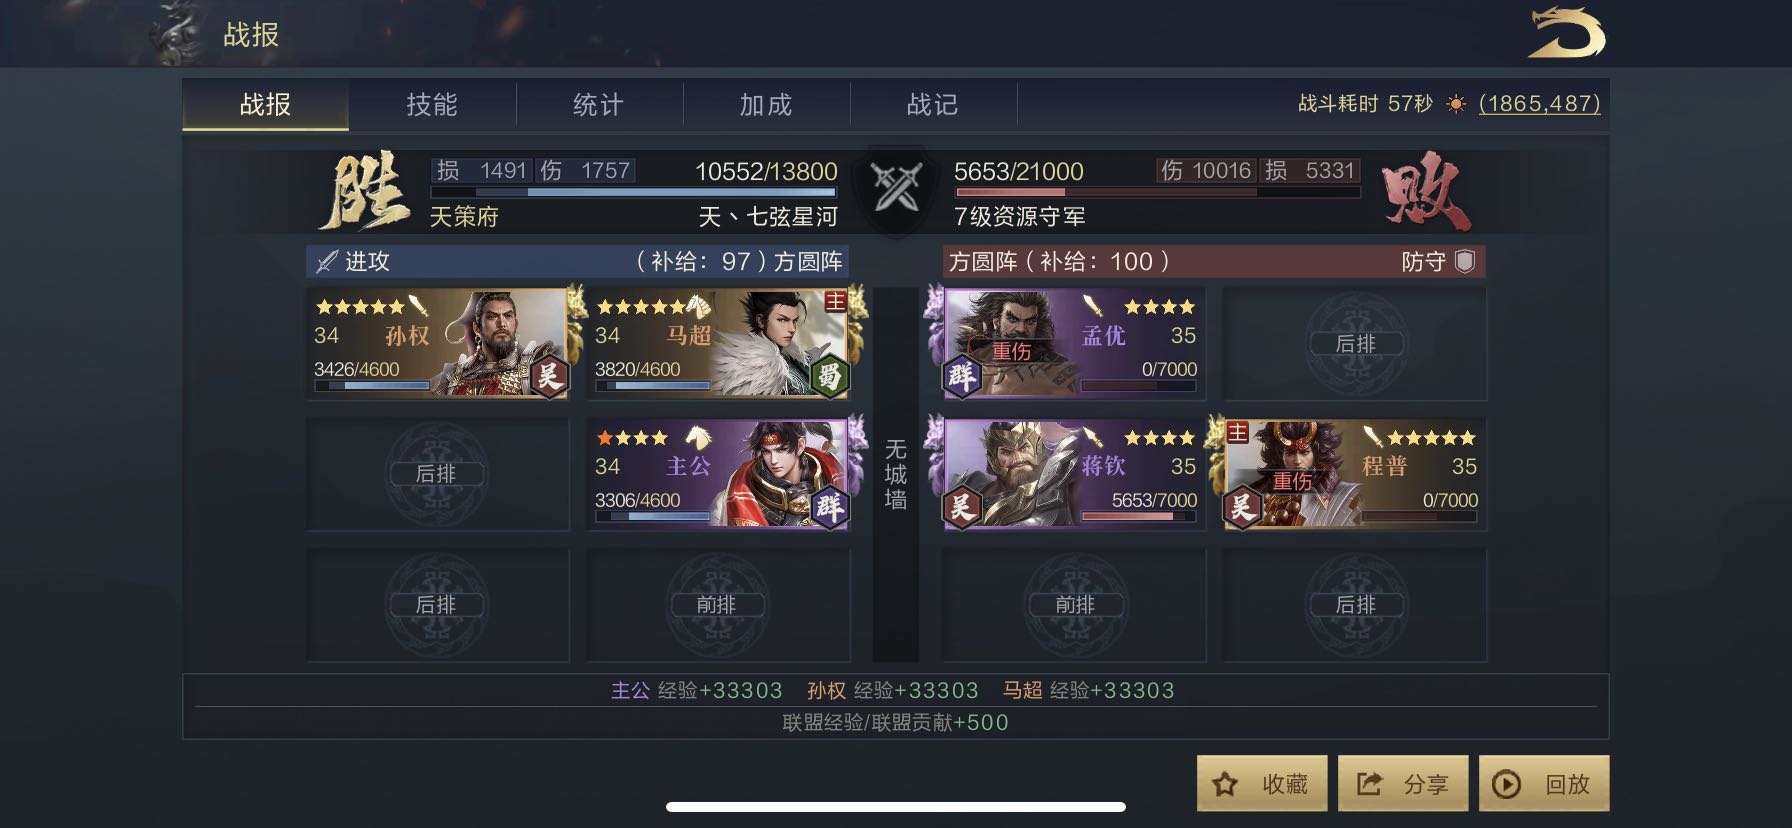1792x828 pixels.
Task: Click the favorite star icon on 收藏
Action: tap(1225, 784)
